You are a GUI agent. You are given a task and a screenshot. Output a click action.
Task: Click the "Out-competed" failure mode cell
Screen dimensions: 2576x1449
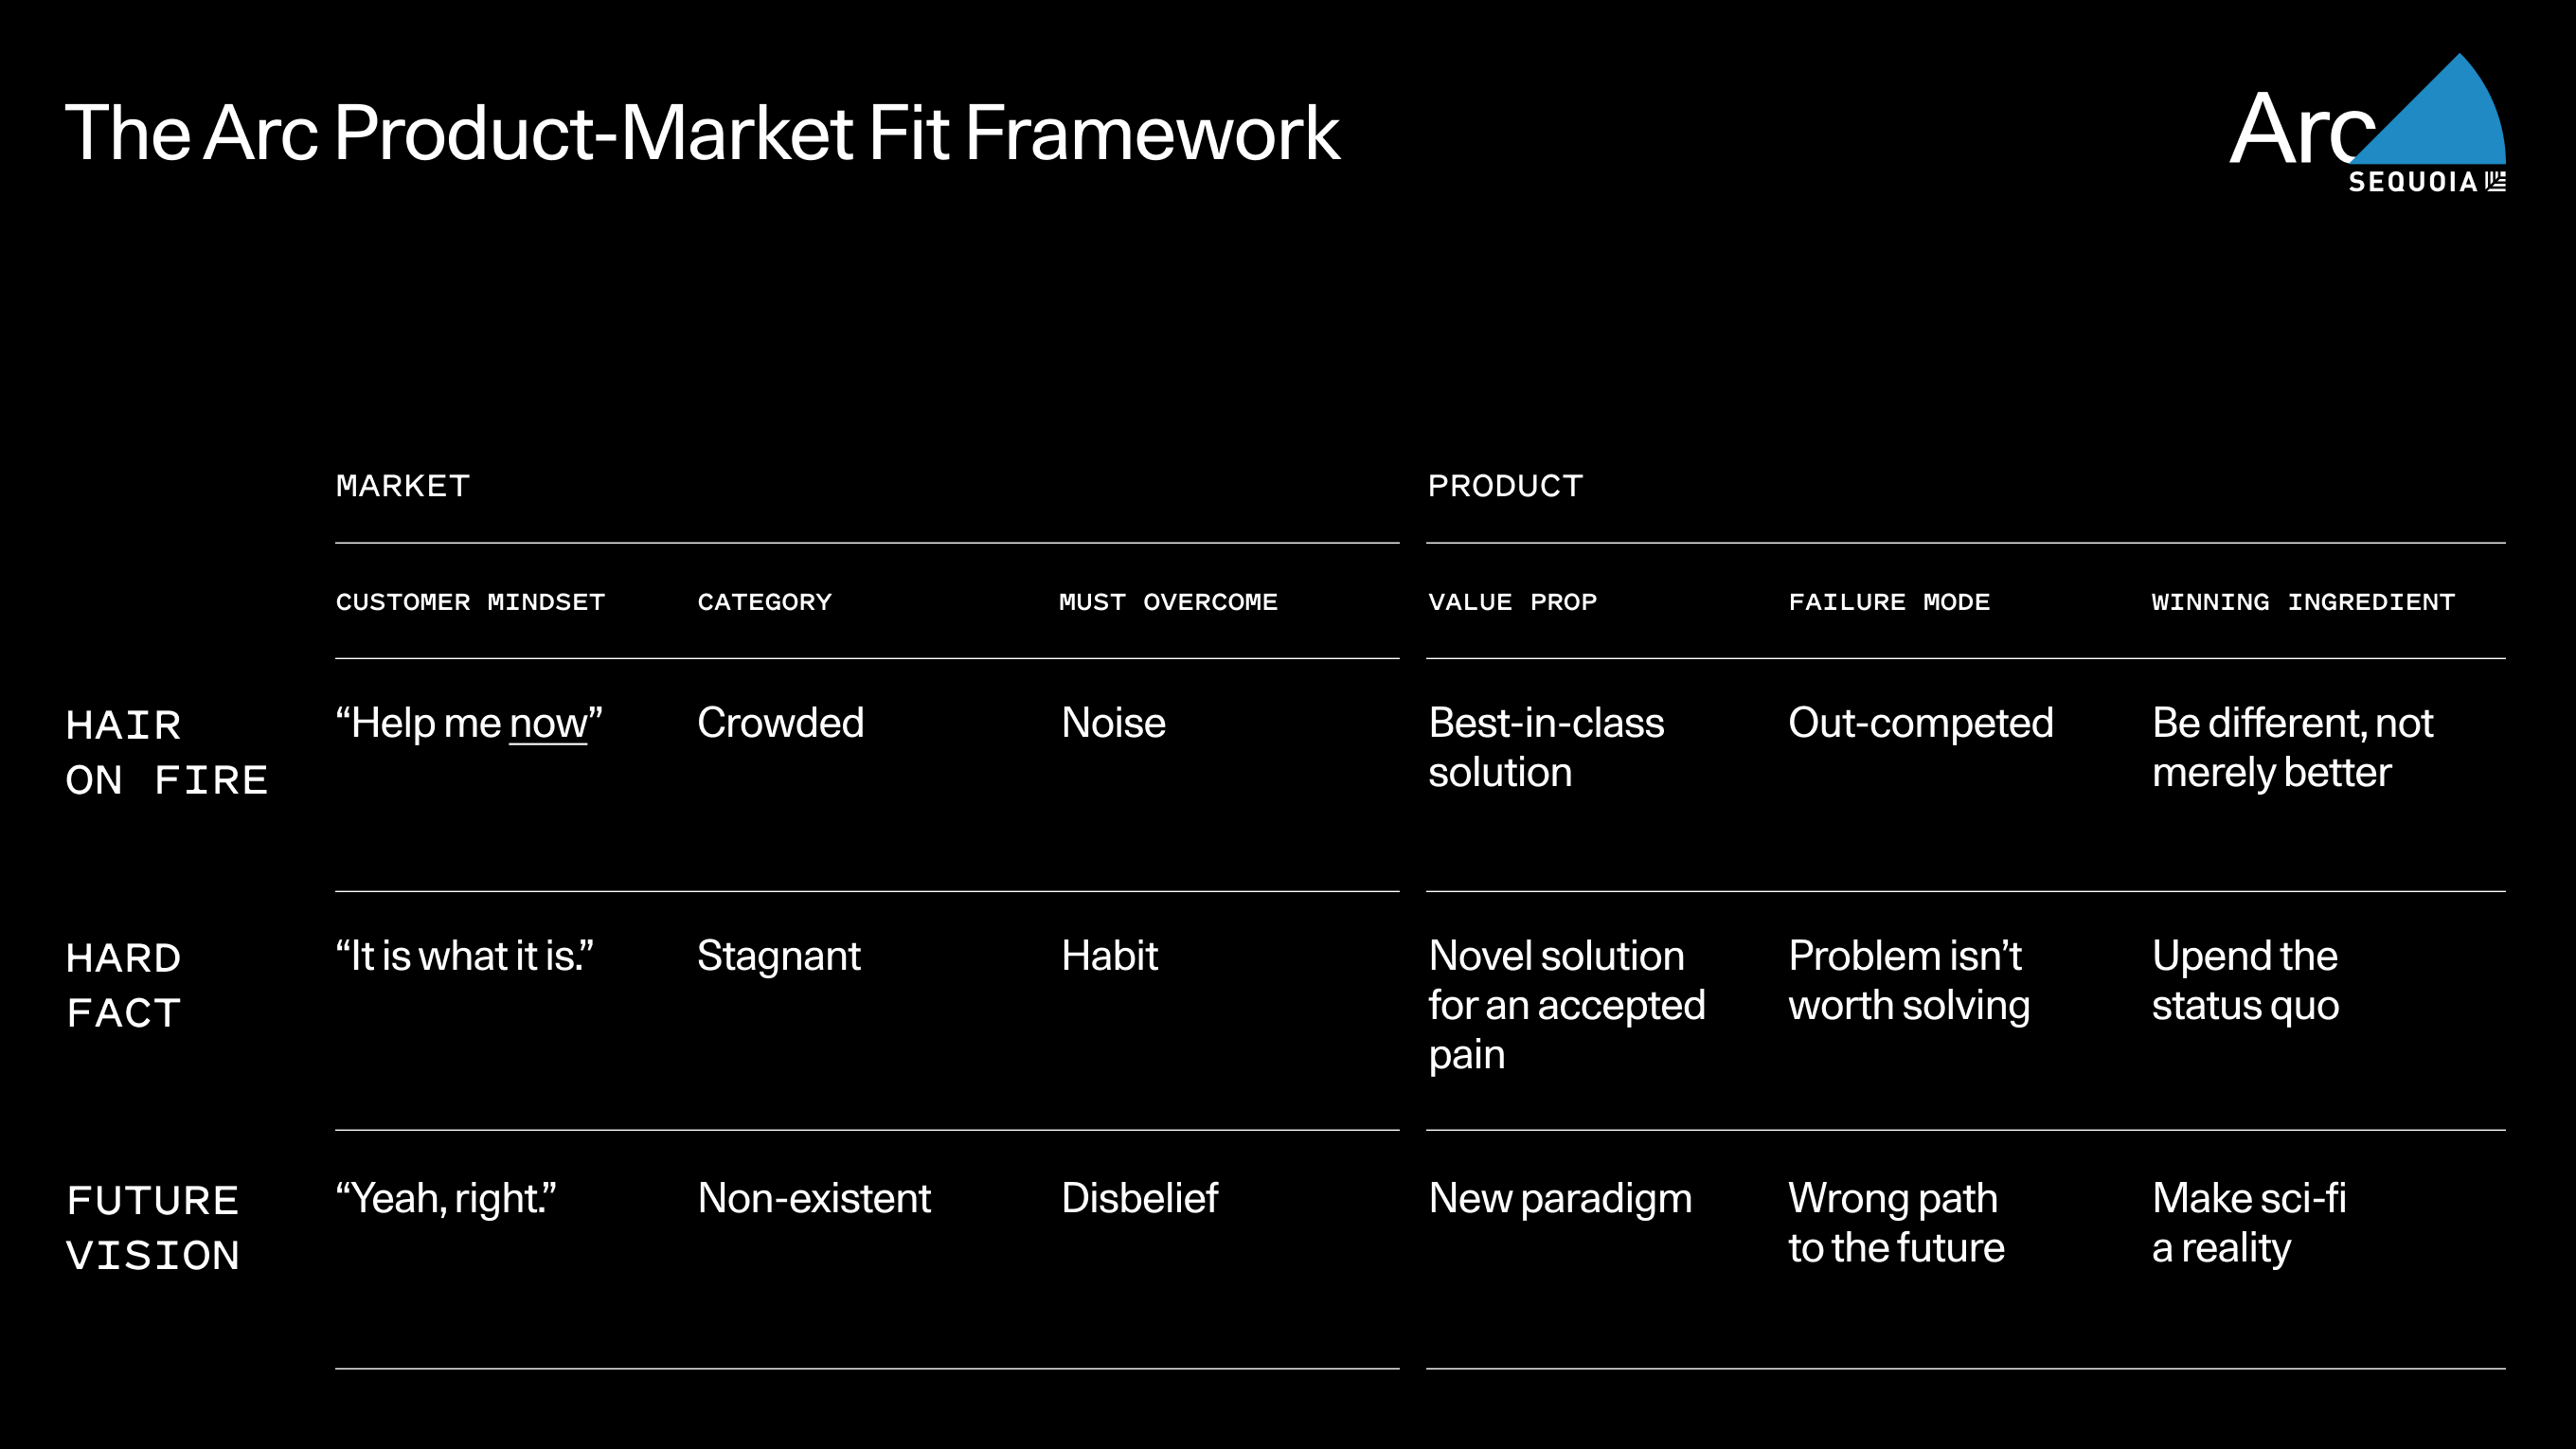tap(1920, 723)
